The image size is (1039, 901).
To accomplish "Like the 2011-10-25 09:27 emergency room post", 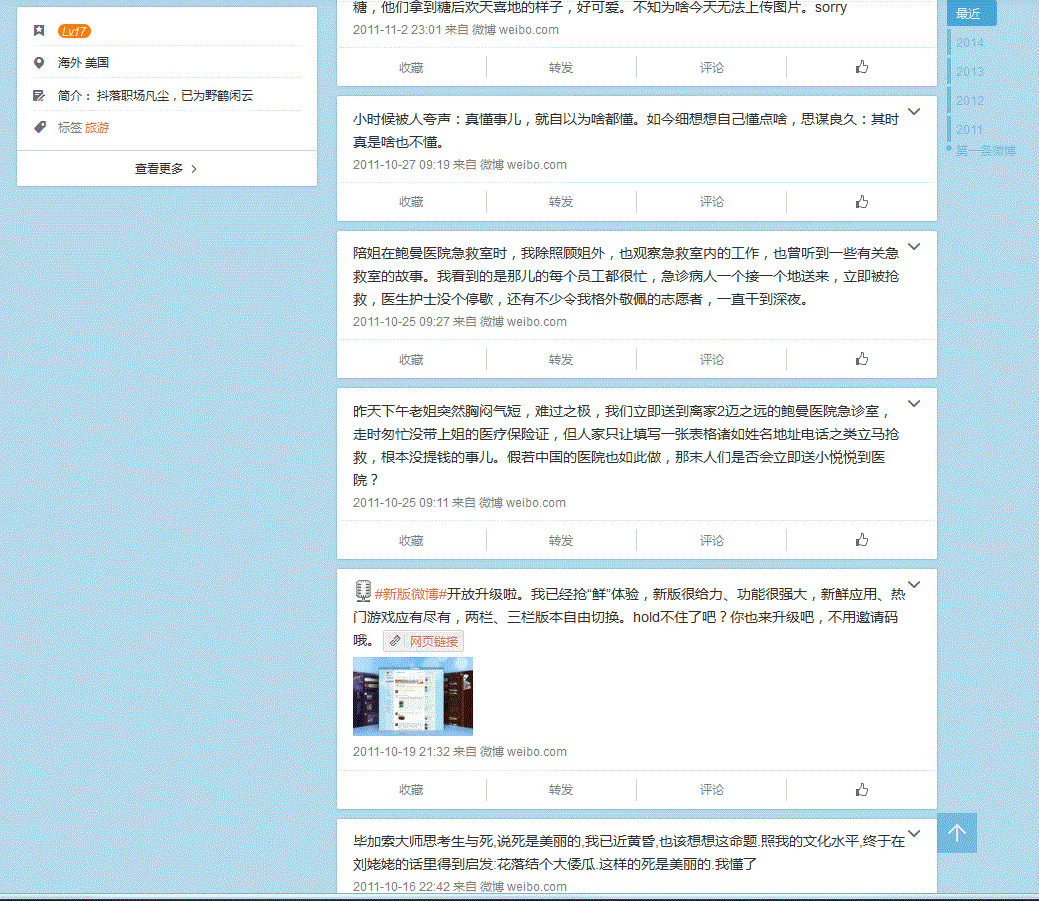I will [x=861, y=359].
